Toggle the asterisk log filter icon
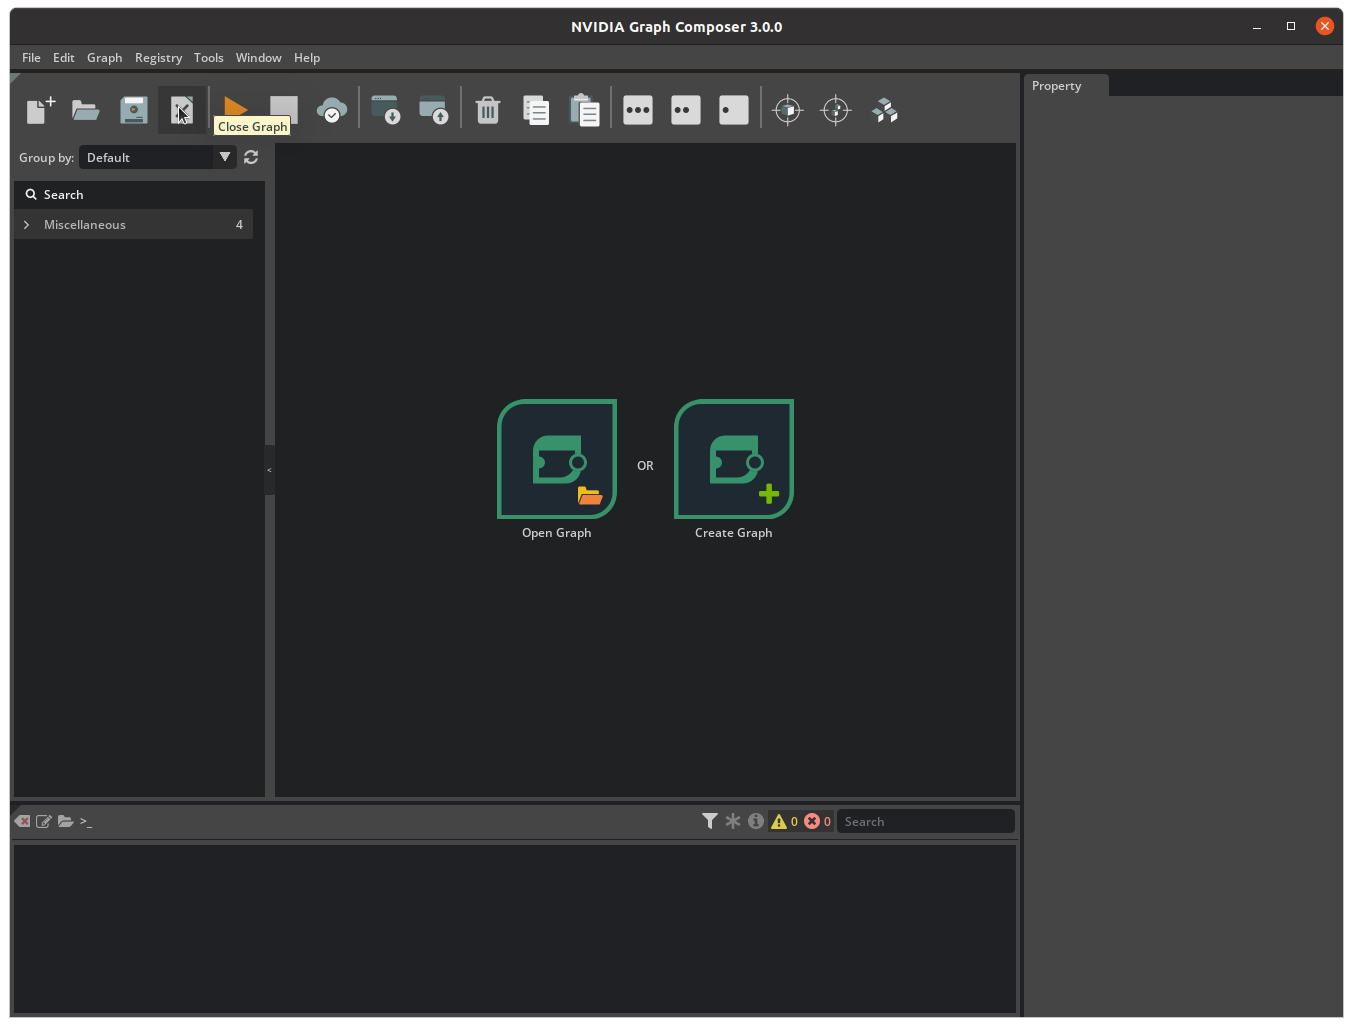This screenshot has width=1353, height=1027. pyautogui.click(x=733, y=821)
